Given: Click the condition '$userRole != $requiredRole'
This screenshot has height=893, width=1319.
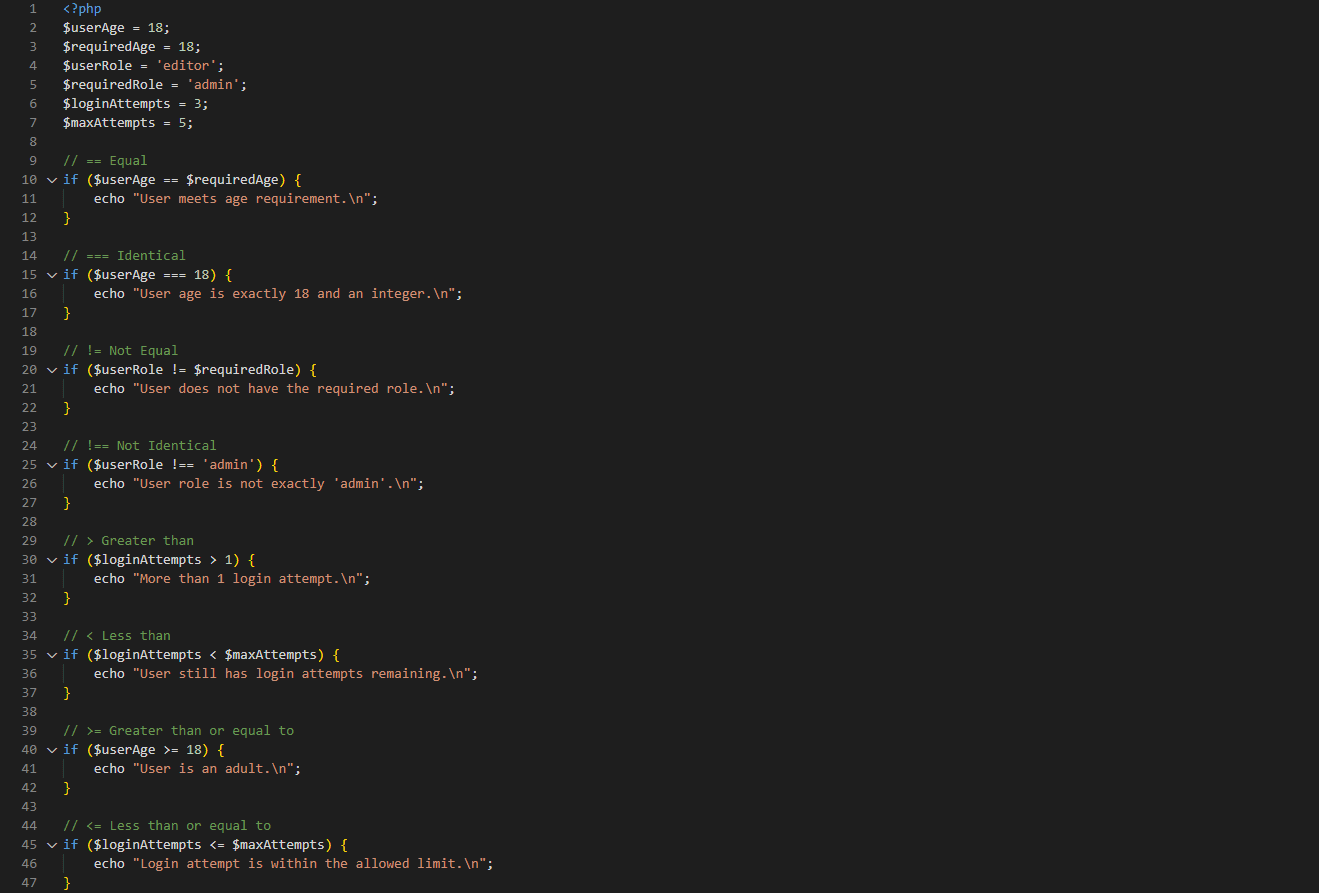Looking at the screenshot, I should pyautogui.click(x=194, y=370).
